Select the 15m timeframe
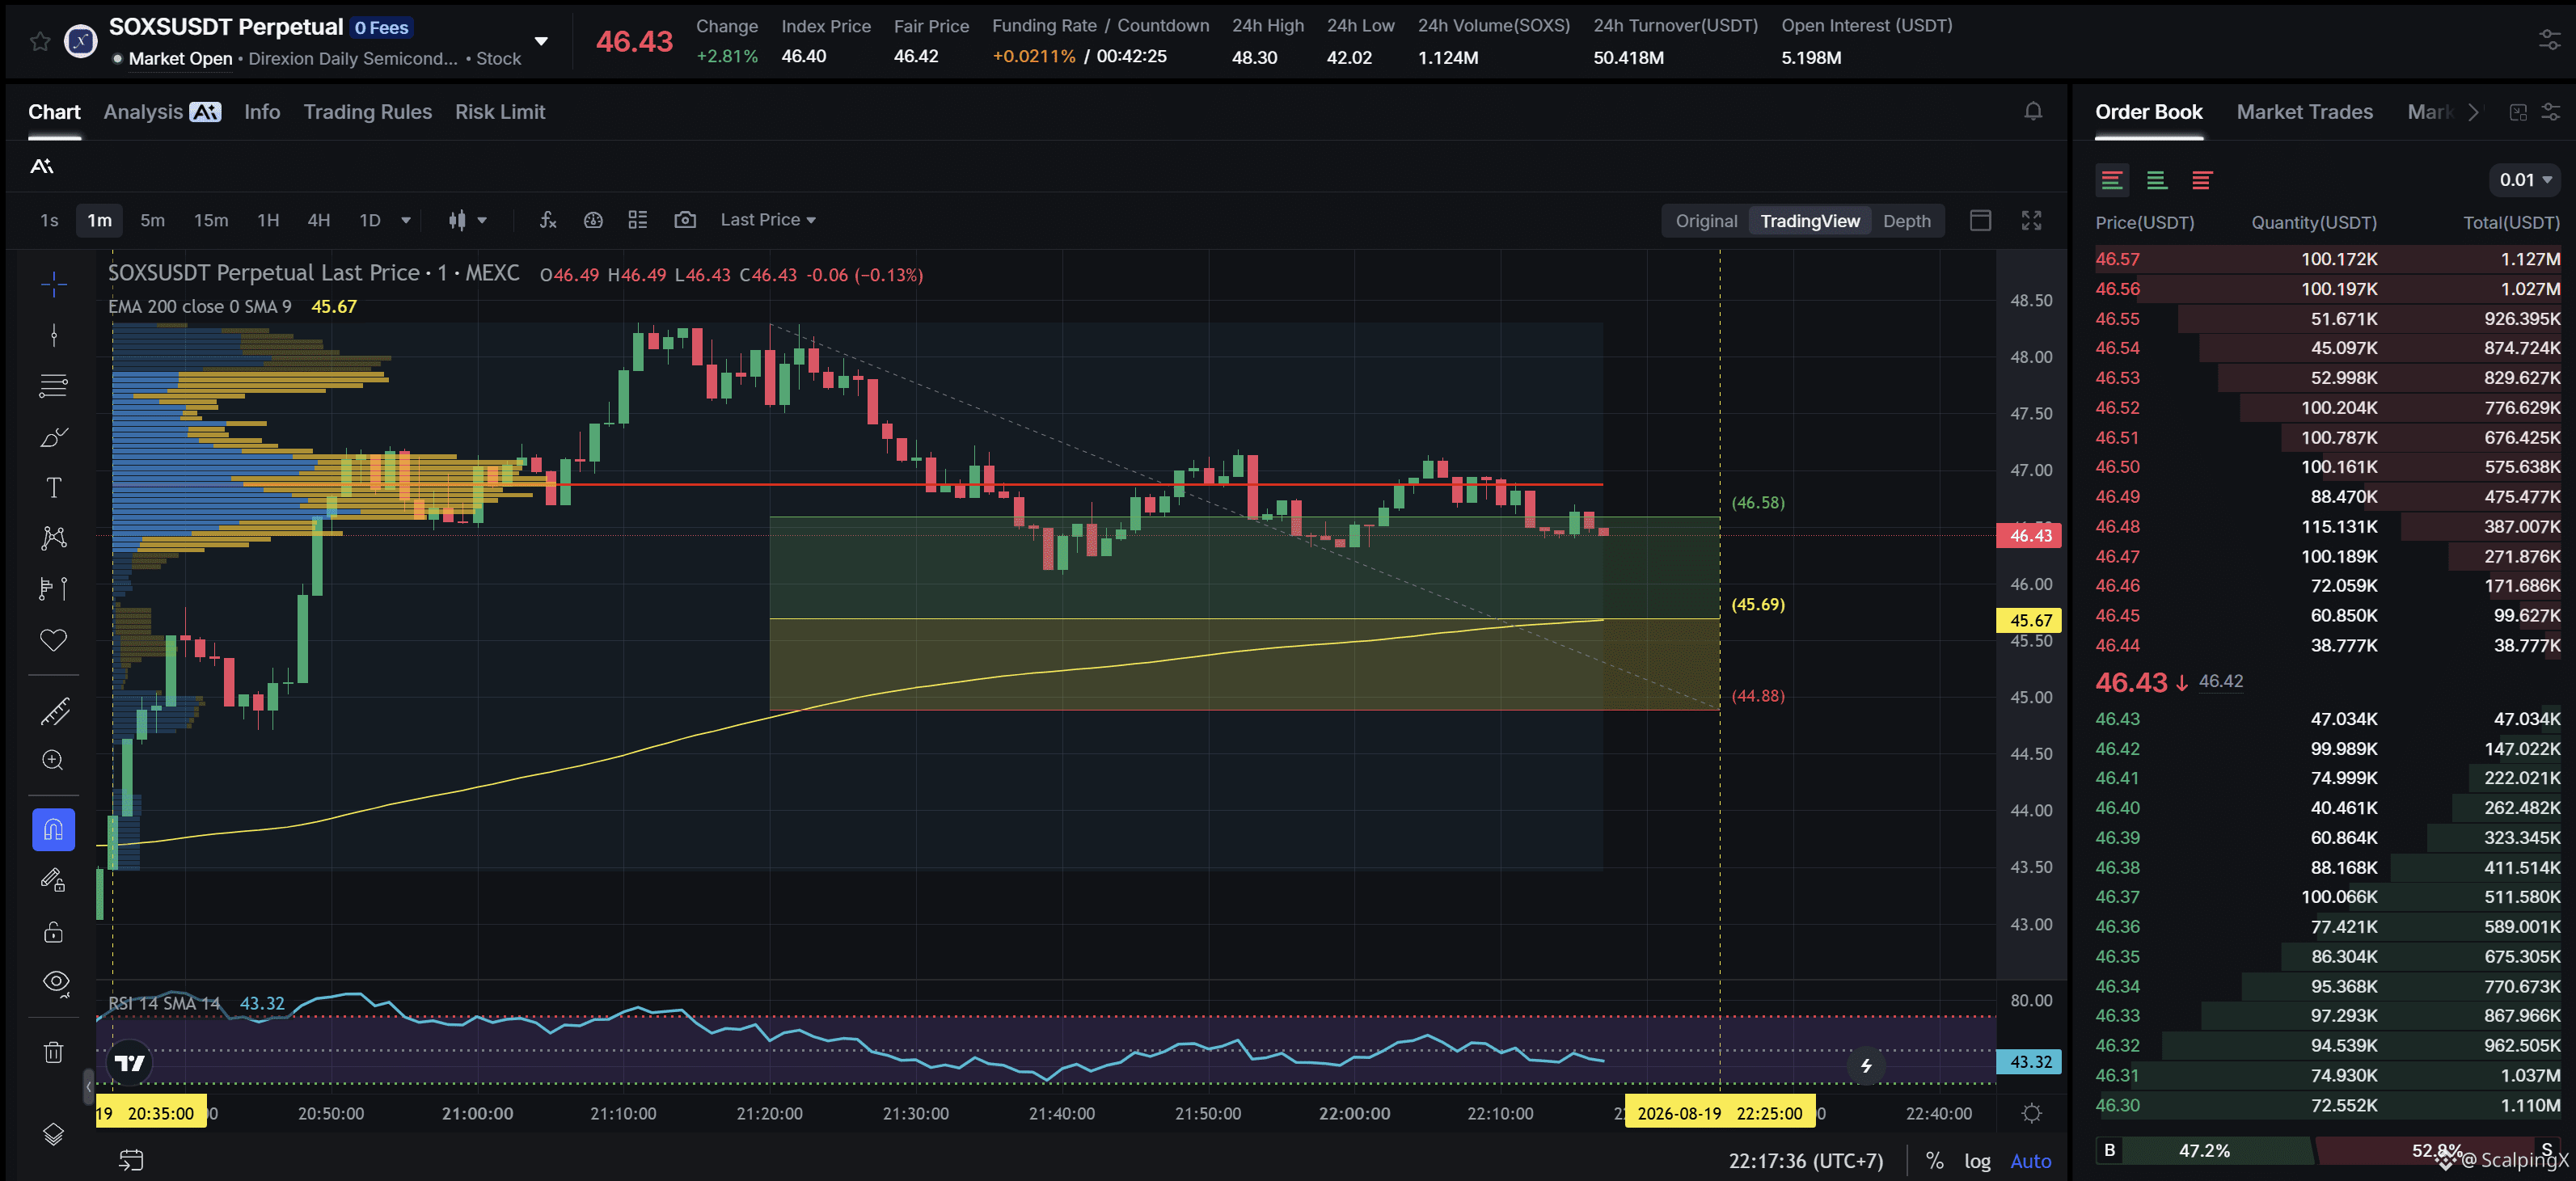 [x=211, y=220]
